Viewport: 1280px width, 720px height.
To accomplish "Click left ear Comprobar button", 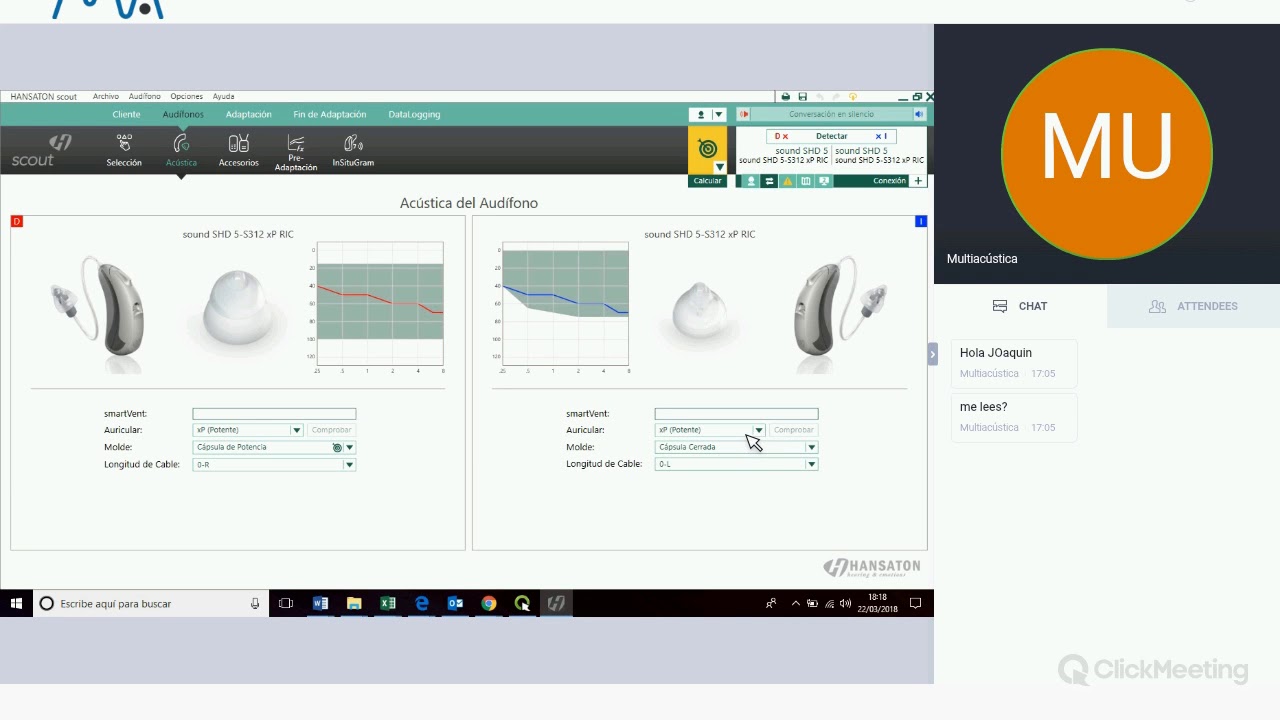I will (x=794, y=430).
